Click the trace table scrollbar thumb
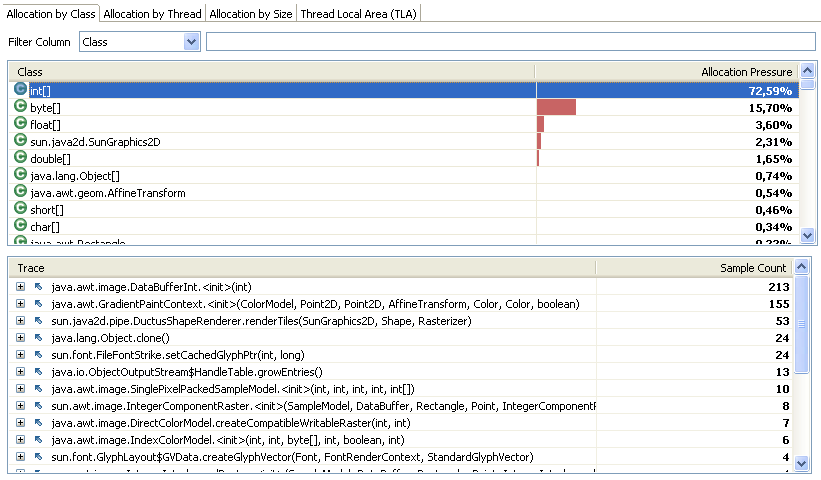 pyautogui.click(x=802, y=324)
